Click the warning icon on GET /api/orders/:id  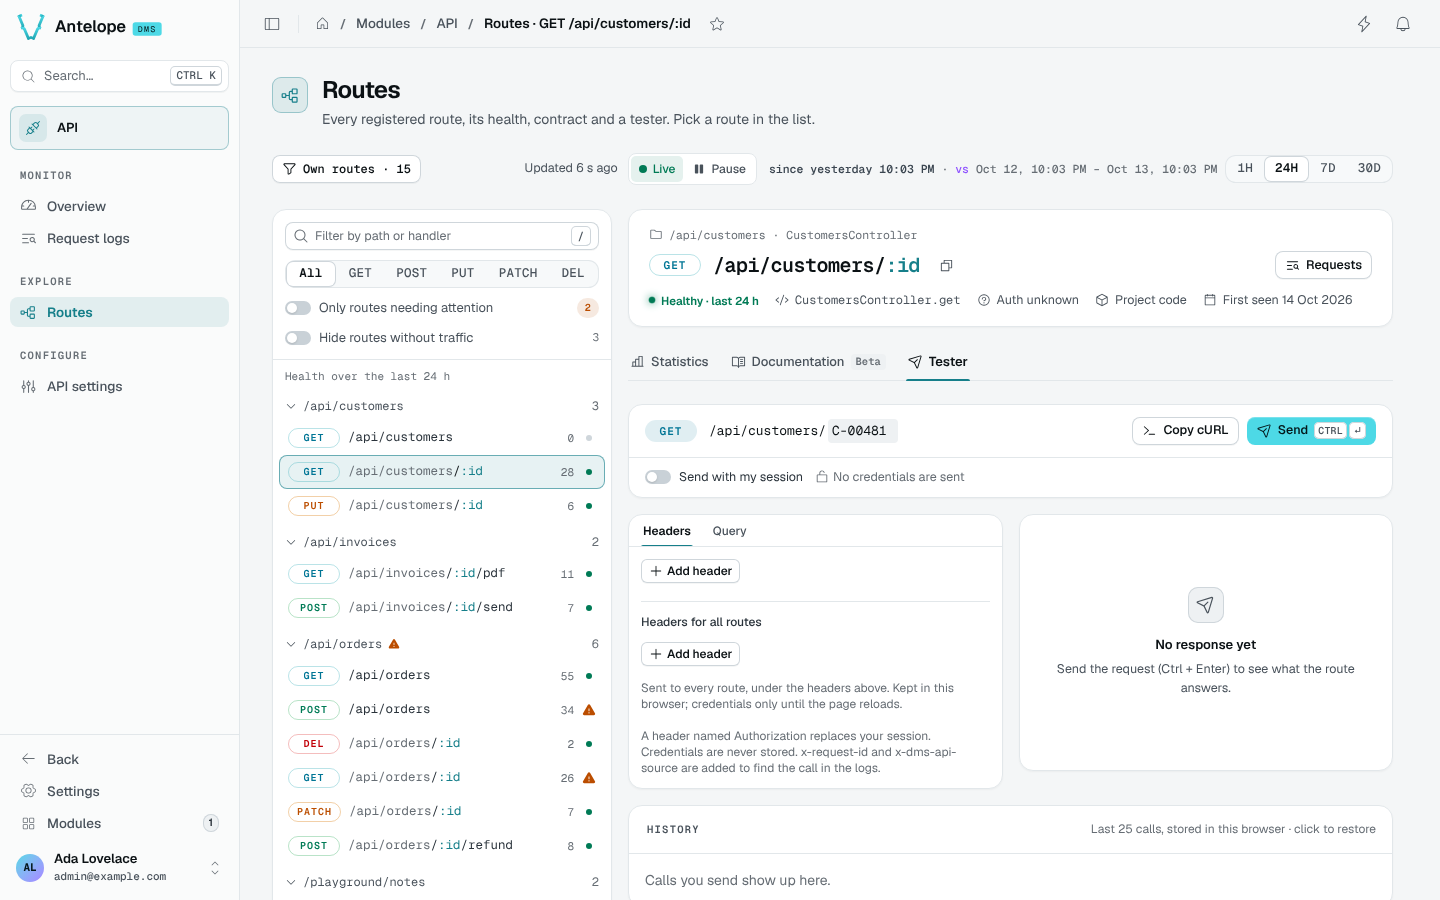click(589, 778)
